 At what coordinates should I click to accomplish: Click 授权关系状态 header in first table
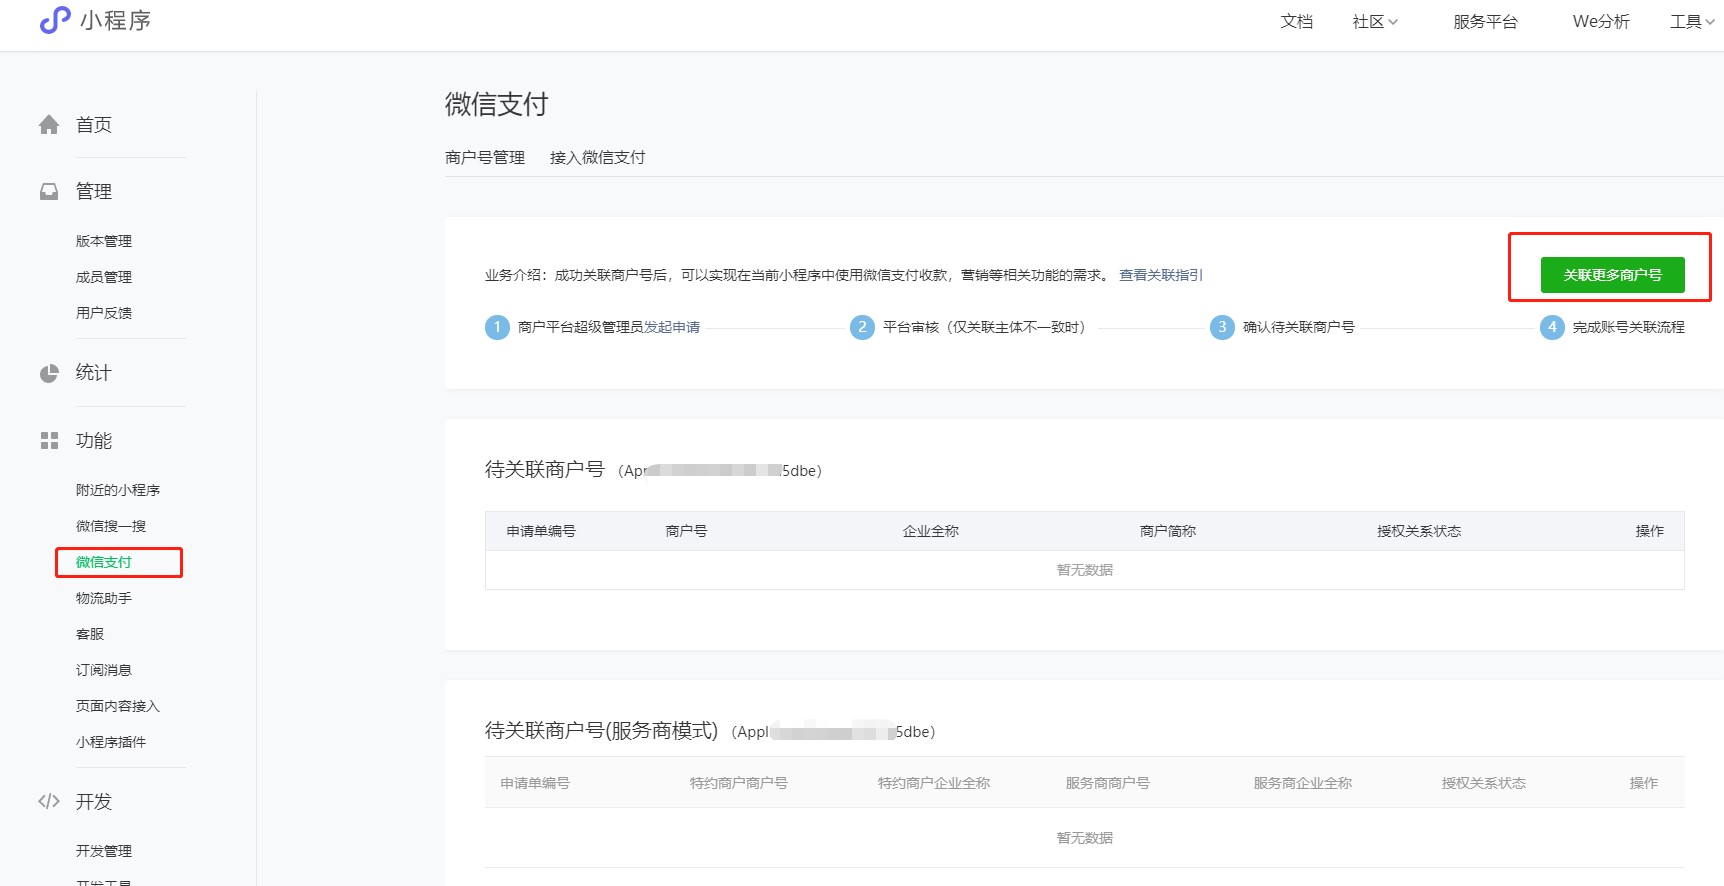(1419, 531)
